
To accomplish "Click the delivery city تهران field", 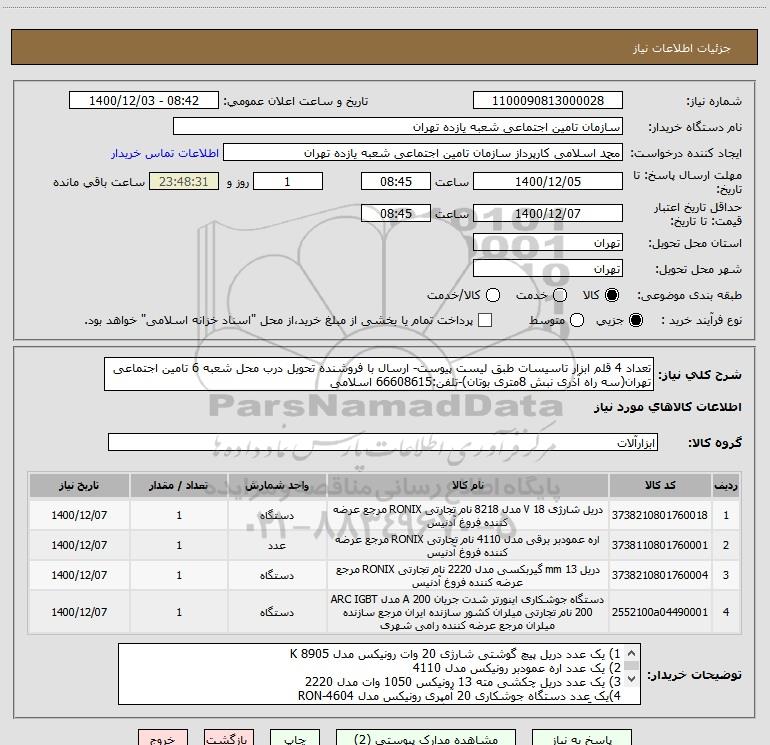I will (x=548, y=269).
